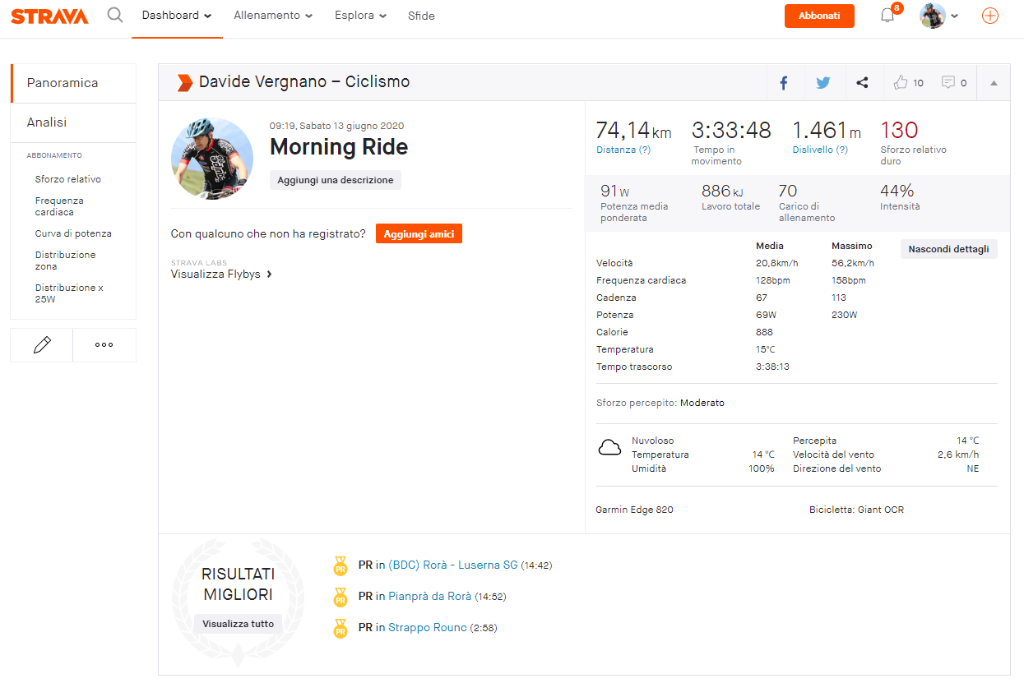The image size is (1024, 683).
Task: Open the Sfide menu item
Action: (421, 15)
